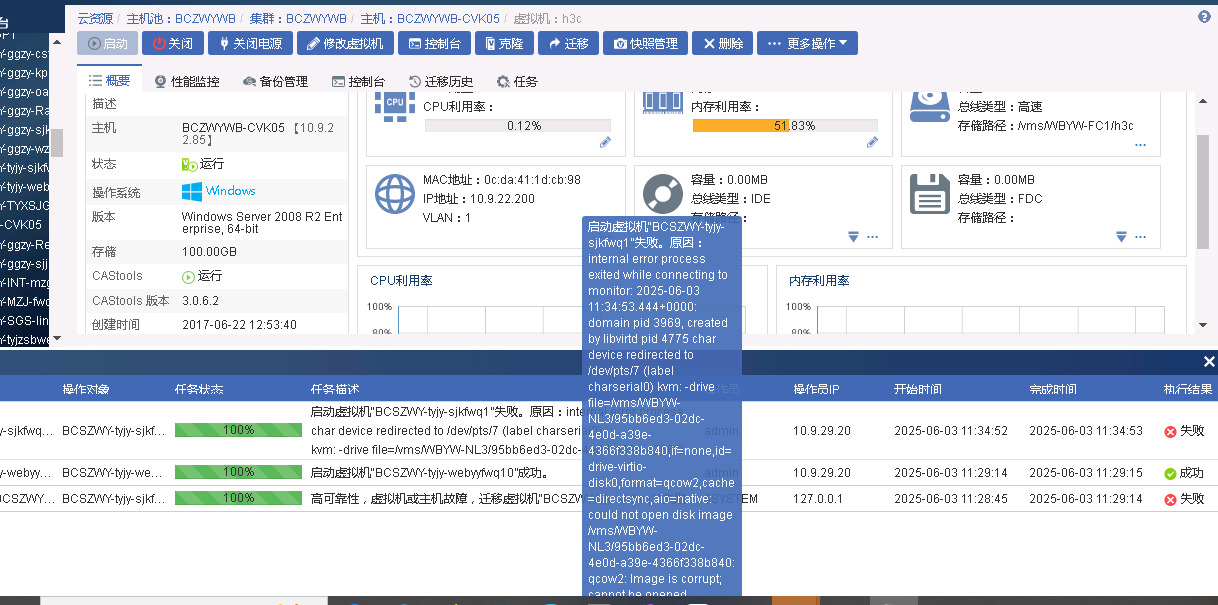1218x605 pixels.
Task: Edit CPU settings via pencil icon
Action: [605, 143]
